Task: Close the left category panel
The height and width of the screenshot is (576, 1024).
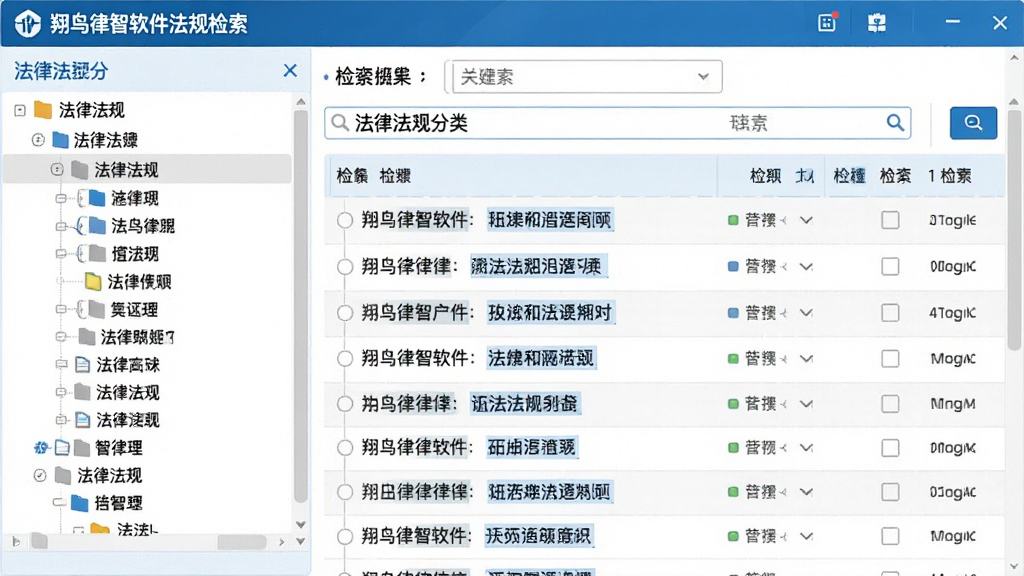Action: tap(290, 71)
